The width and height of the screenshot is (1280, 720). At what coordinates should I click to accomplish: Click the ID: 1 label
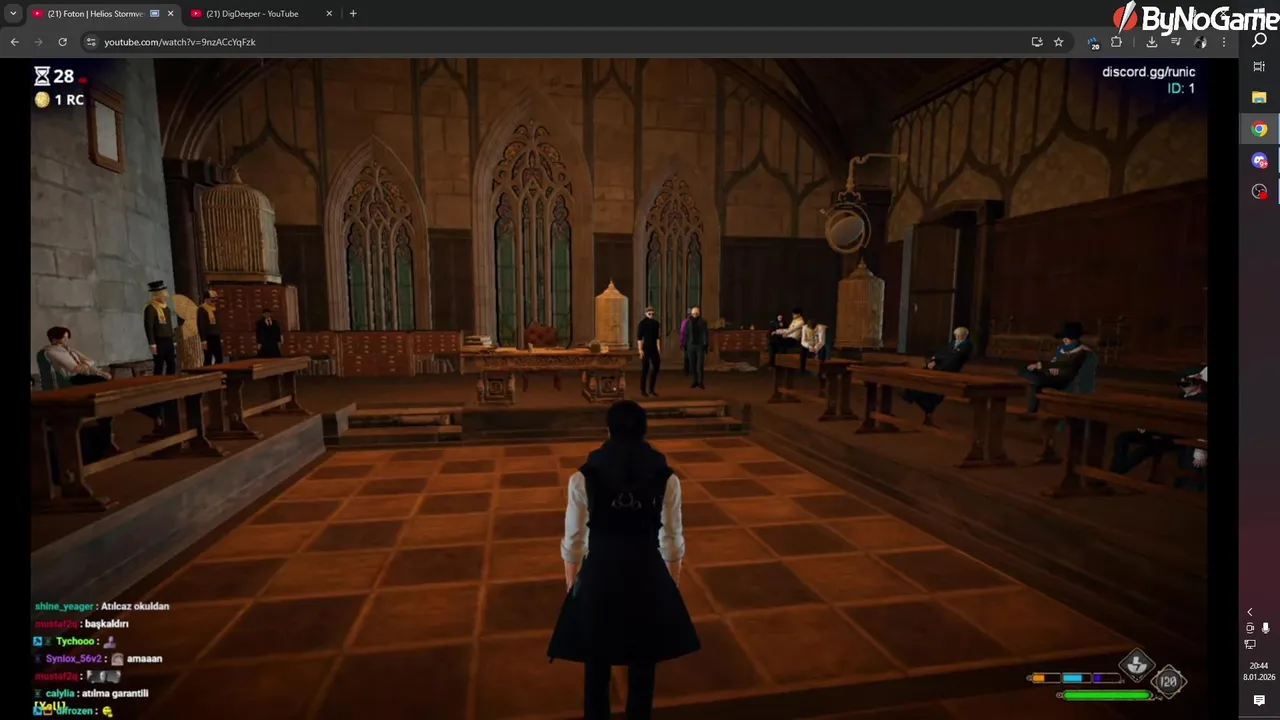click(1180, 88)
